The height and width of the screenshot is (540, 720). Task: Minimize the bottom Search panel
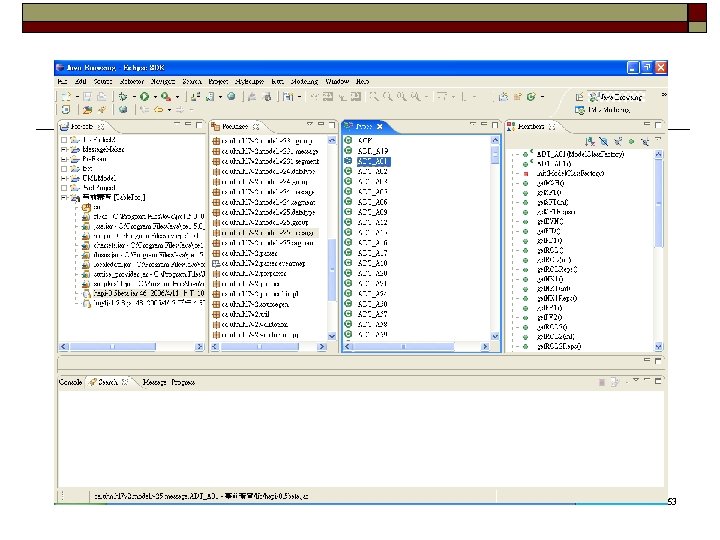(x=647, y=381)
